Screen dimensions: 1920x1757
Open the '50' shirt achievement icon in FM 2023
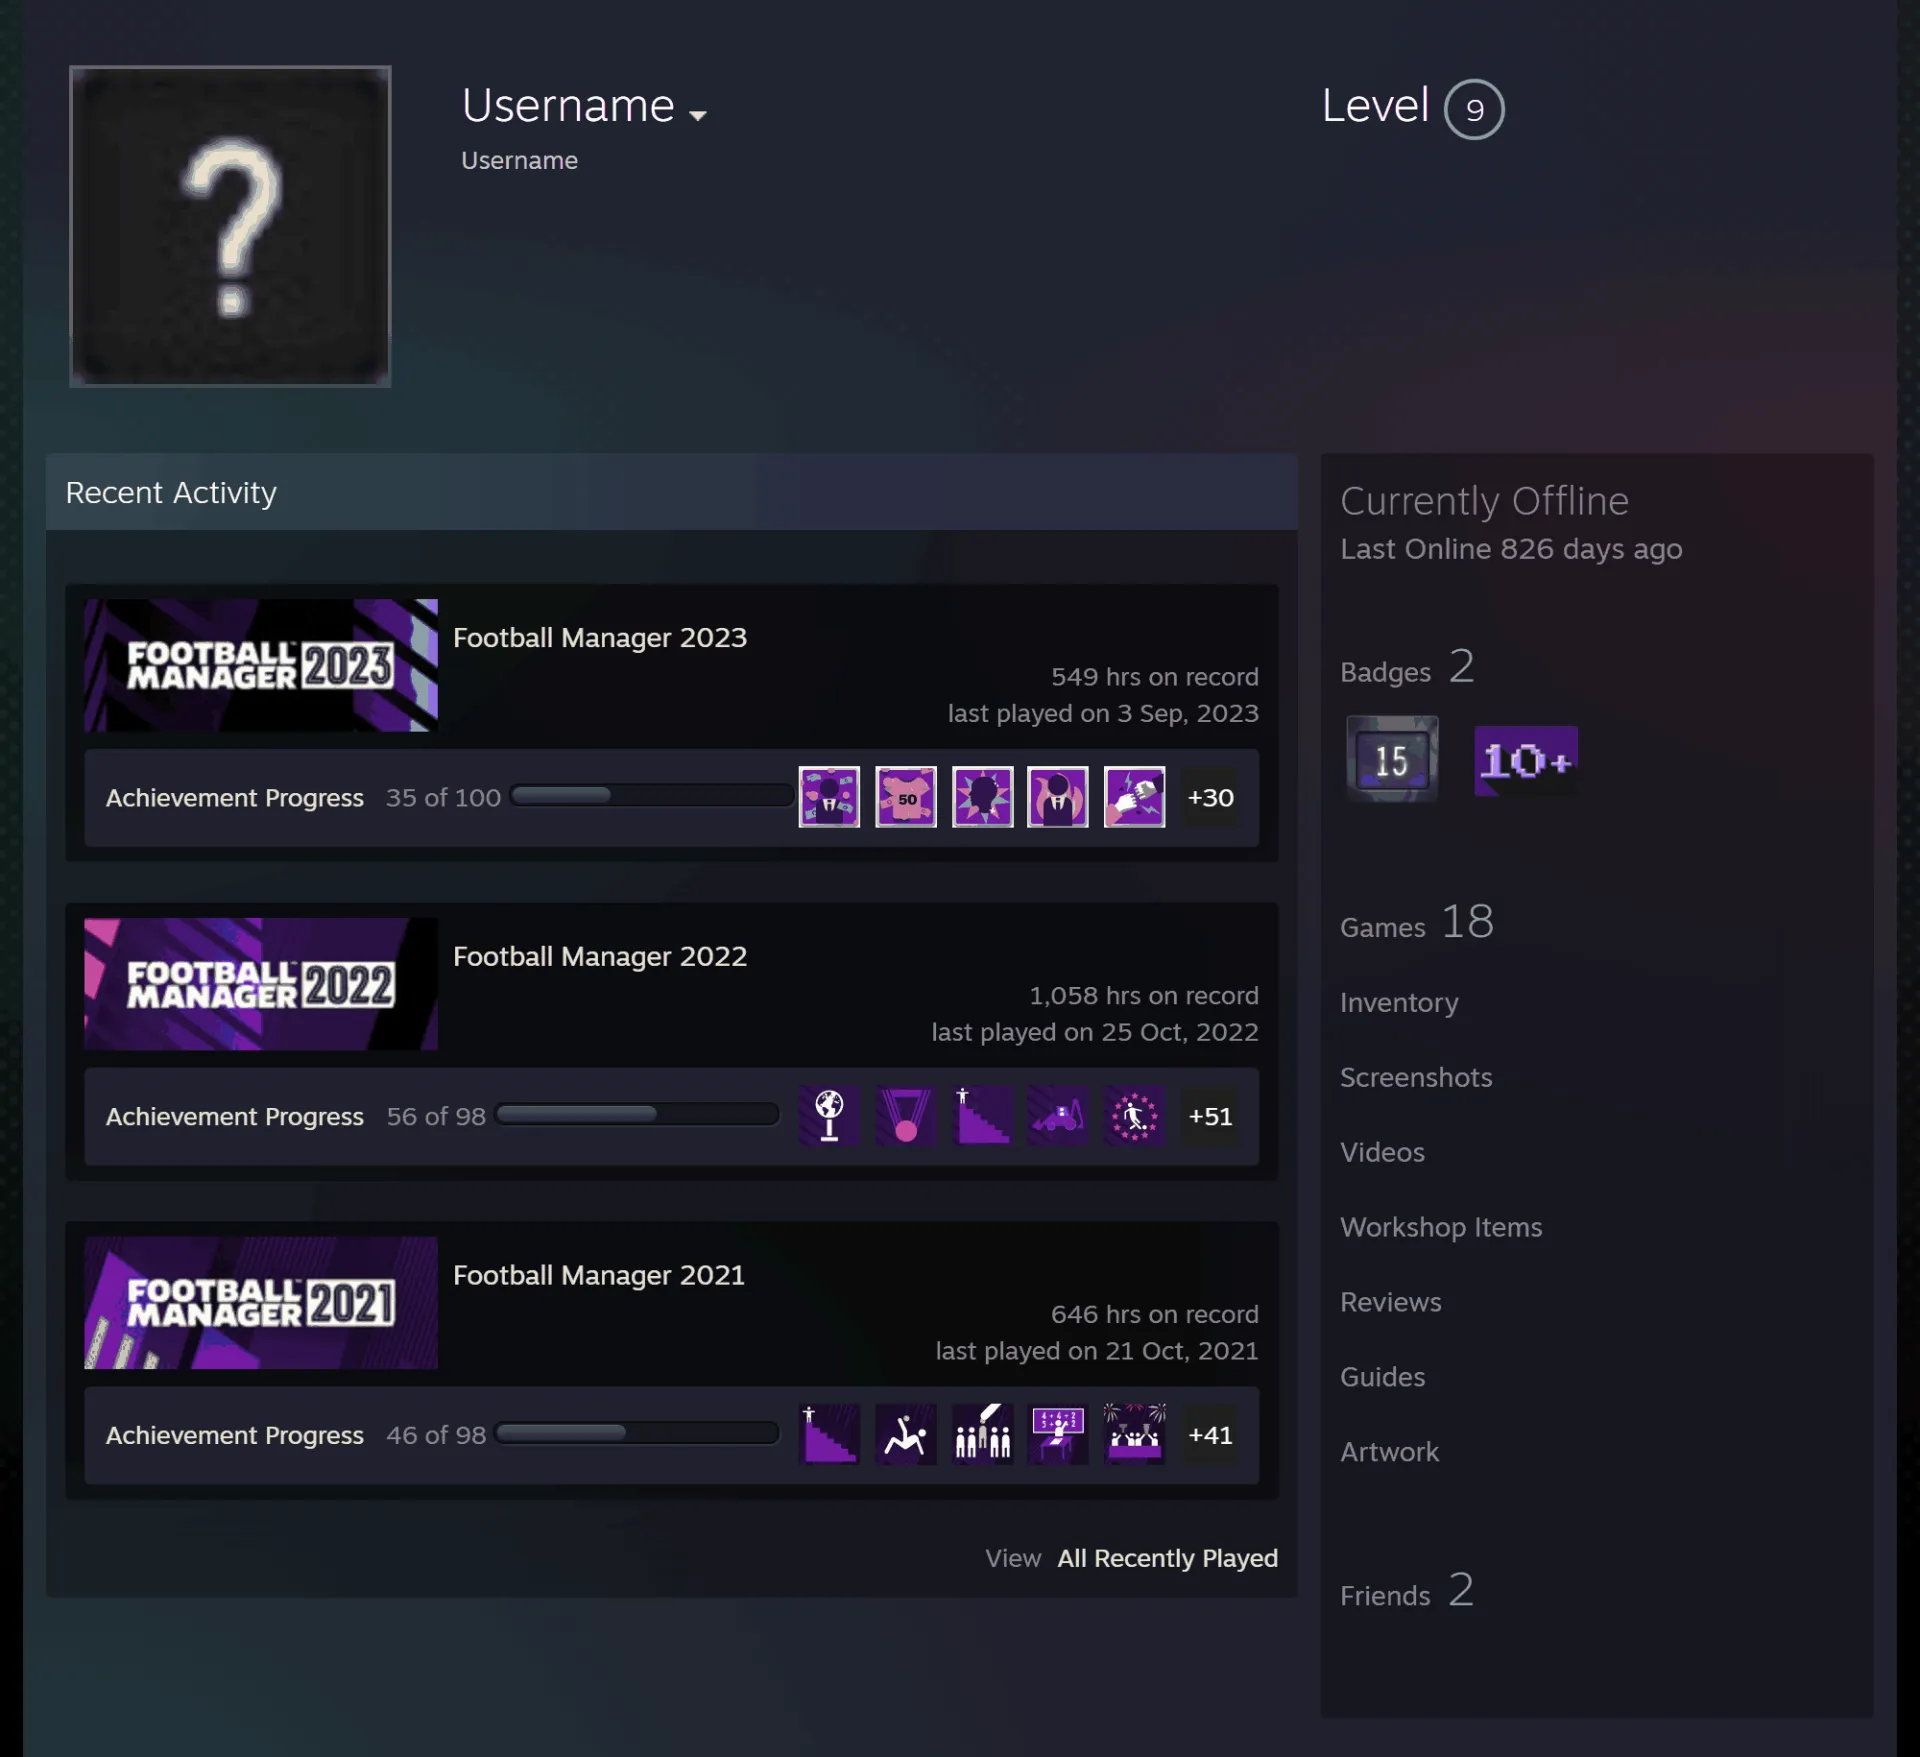(x=906, y=797)
